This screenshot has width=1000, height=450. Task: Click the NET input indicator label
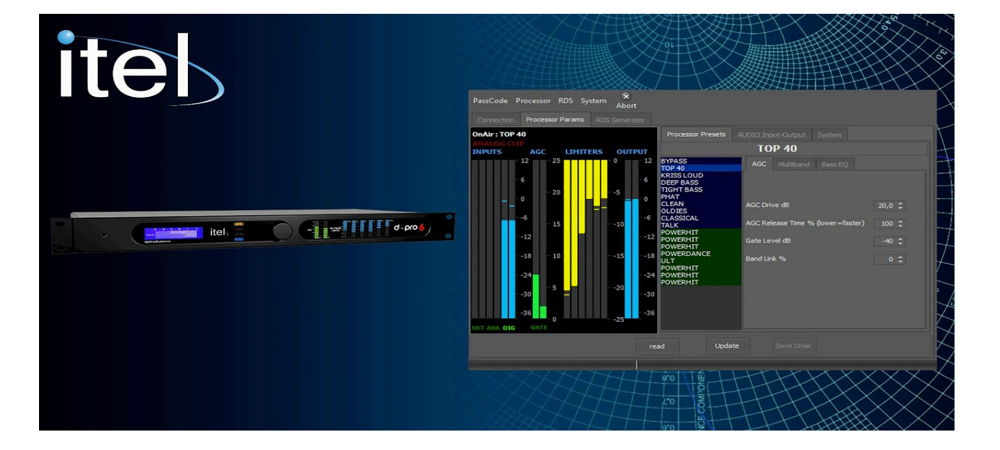(478, 328)
